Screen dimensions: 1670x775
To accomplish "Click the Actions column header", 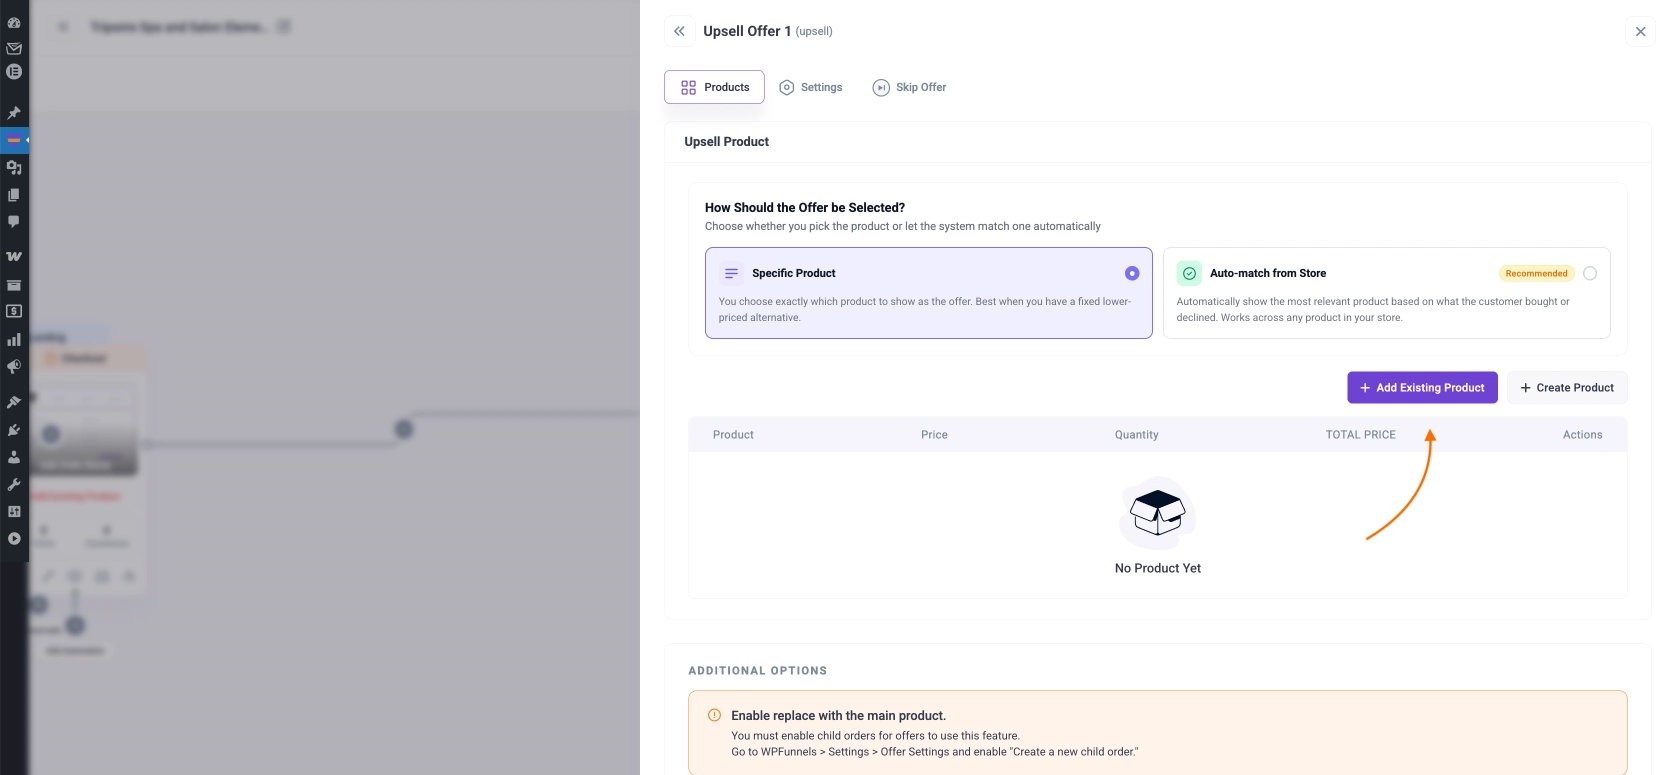I will 1582,435.
